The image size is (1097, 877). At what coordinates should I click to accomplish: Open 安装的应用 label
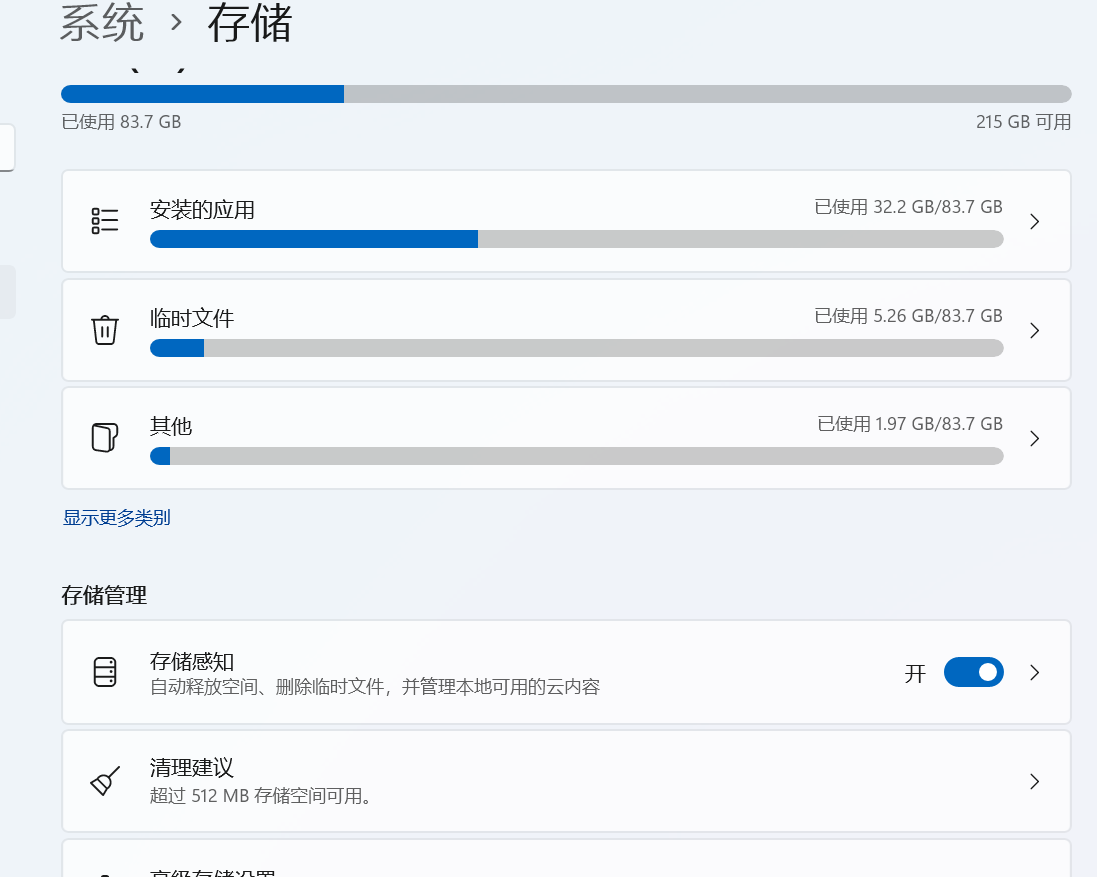[202, 210]
